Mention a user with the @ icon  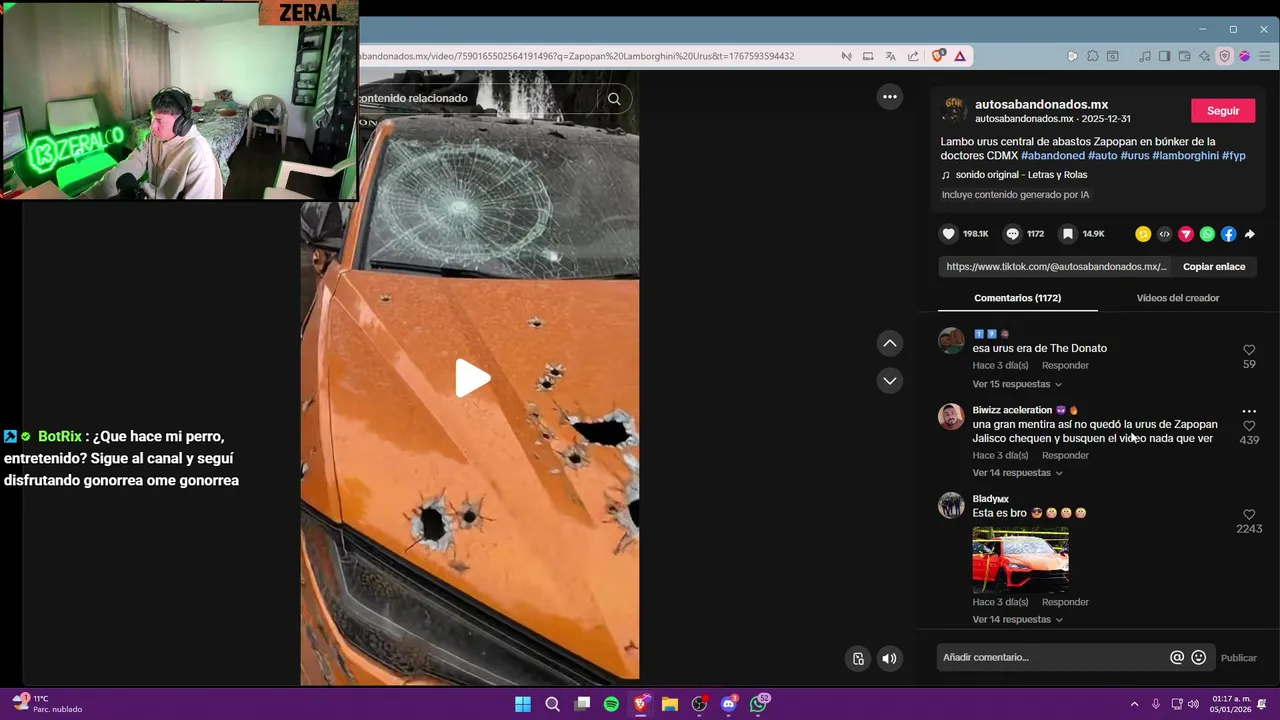(x=1177, y=657)
